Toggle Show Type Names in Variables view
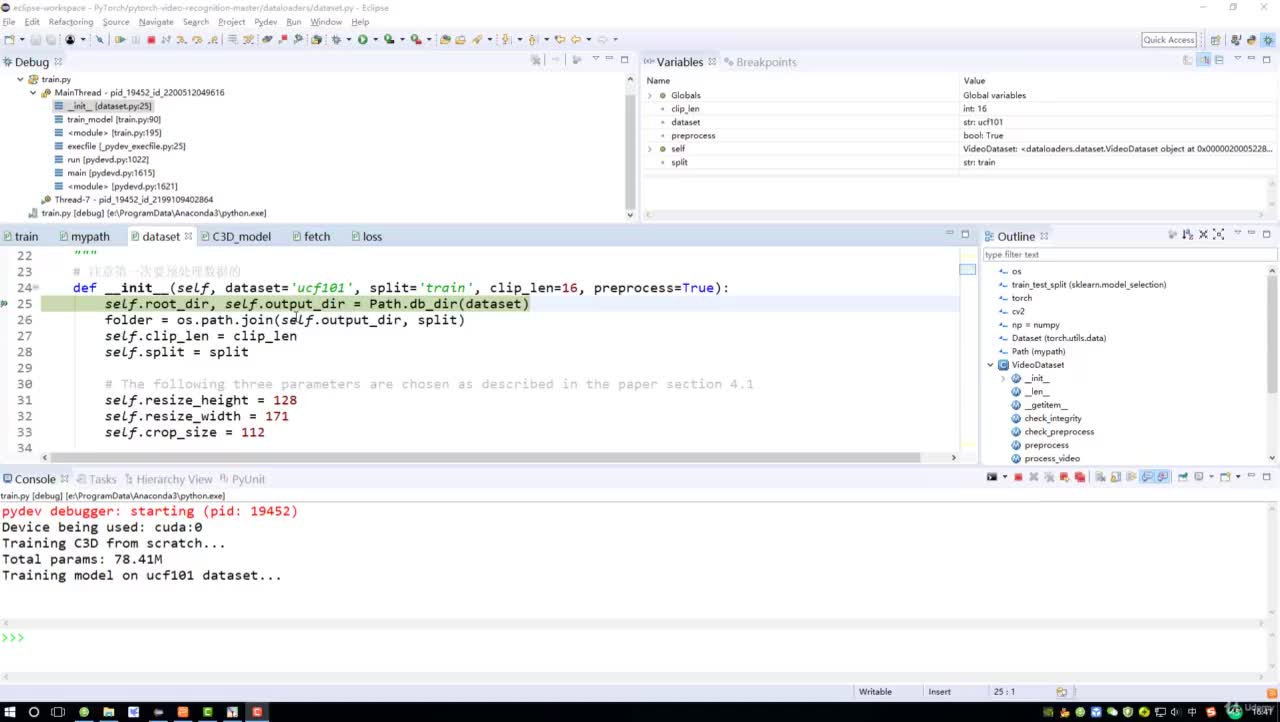 point(1187,60)
